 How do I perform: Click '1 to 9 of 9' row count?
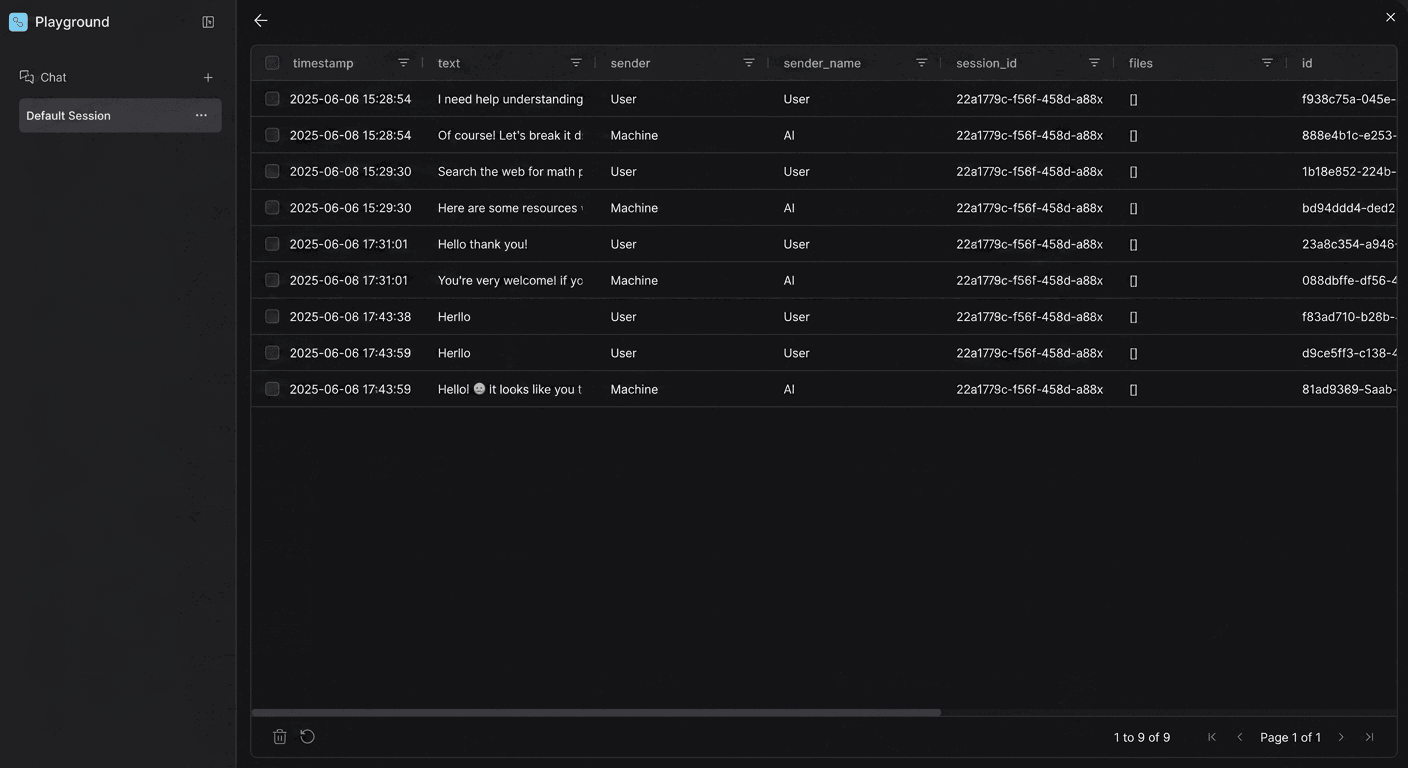pyautogui.click(x=1142, y=737)
